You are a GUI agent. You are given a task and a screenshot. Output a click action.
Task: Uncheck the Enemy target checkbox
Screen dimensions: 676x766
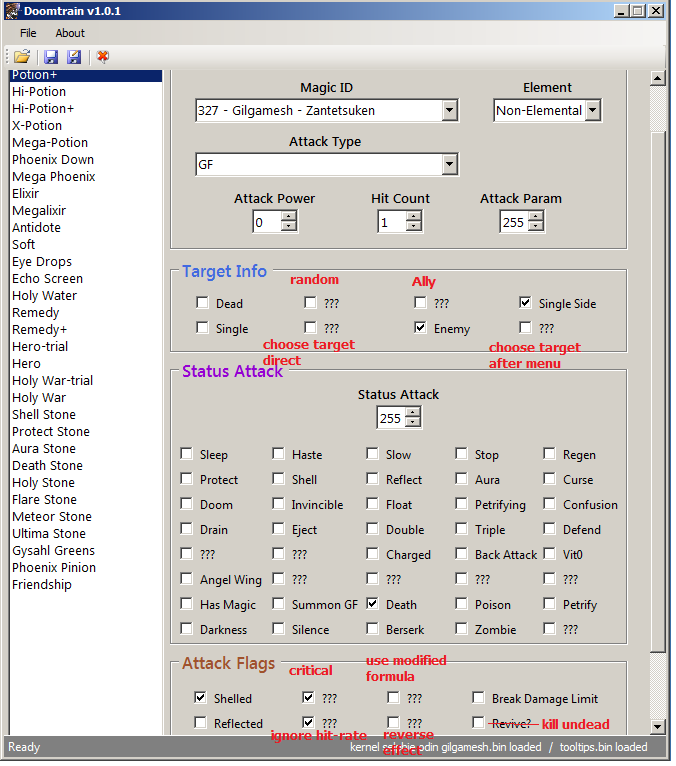point(420,328)
